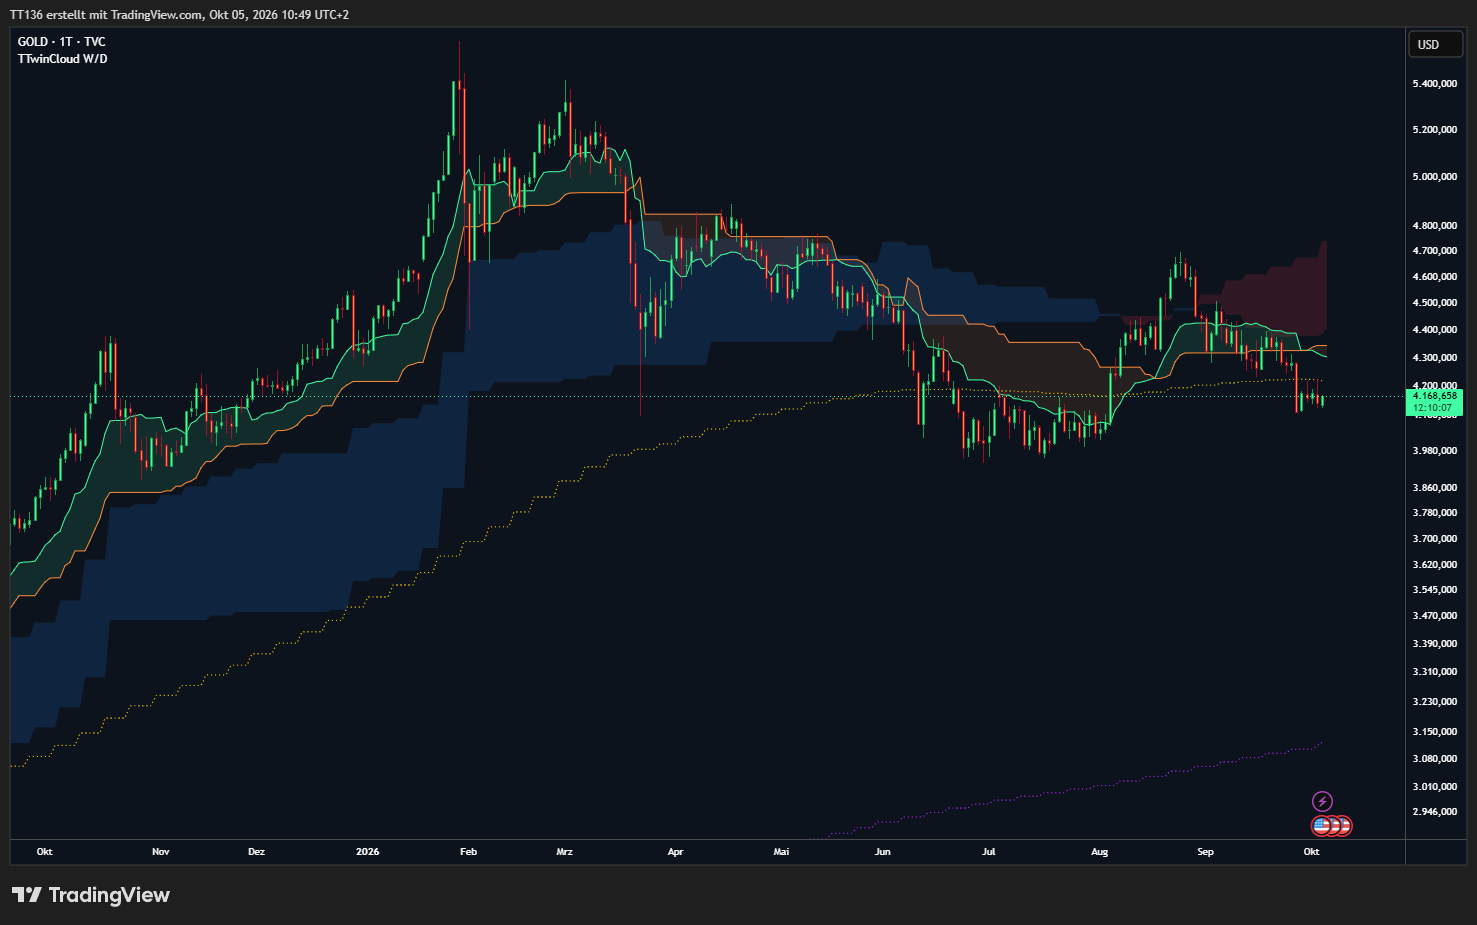Click the 4.500,000 price label
The image size is (1477, 925).
pos(1434,303)
